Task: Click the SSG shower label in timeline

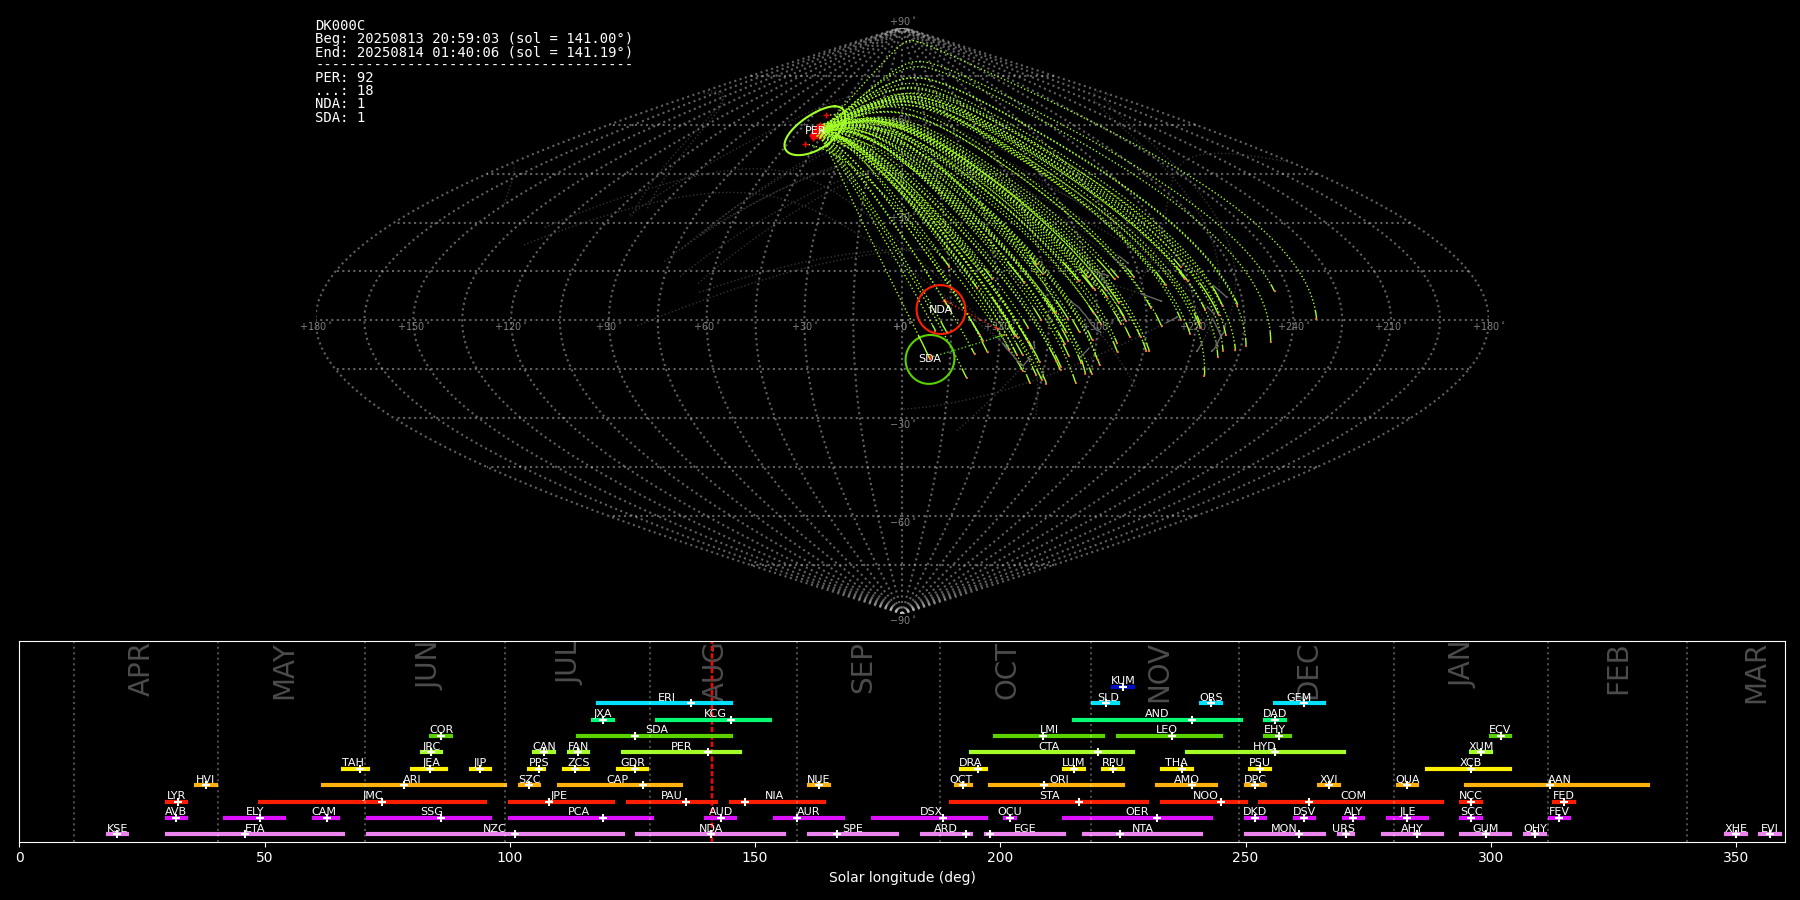Action: (x=431, y=812)
